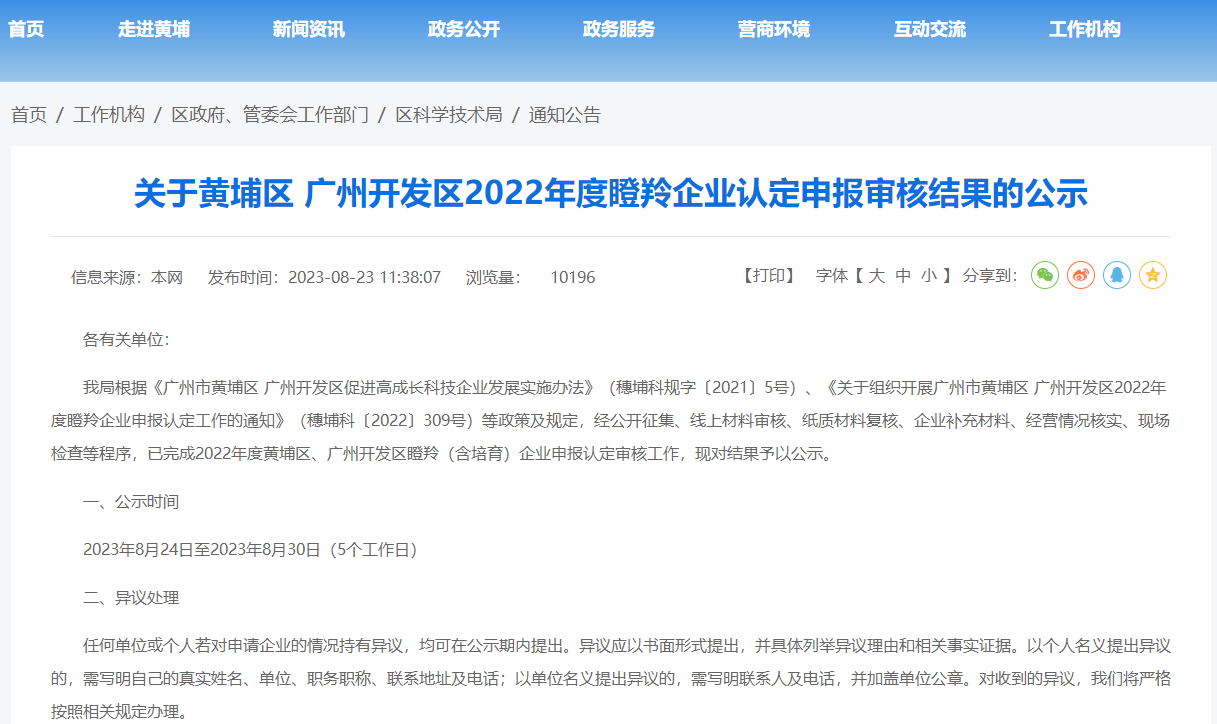Go to 工作机构 in breadcrumb

(x=109, y=115)
